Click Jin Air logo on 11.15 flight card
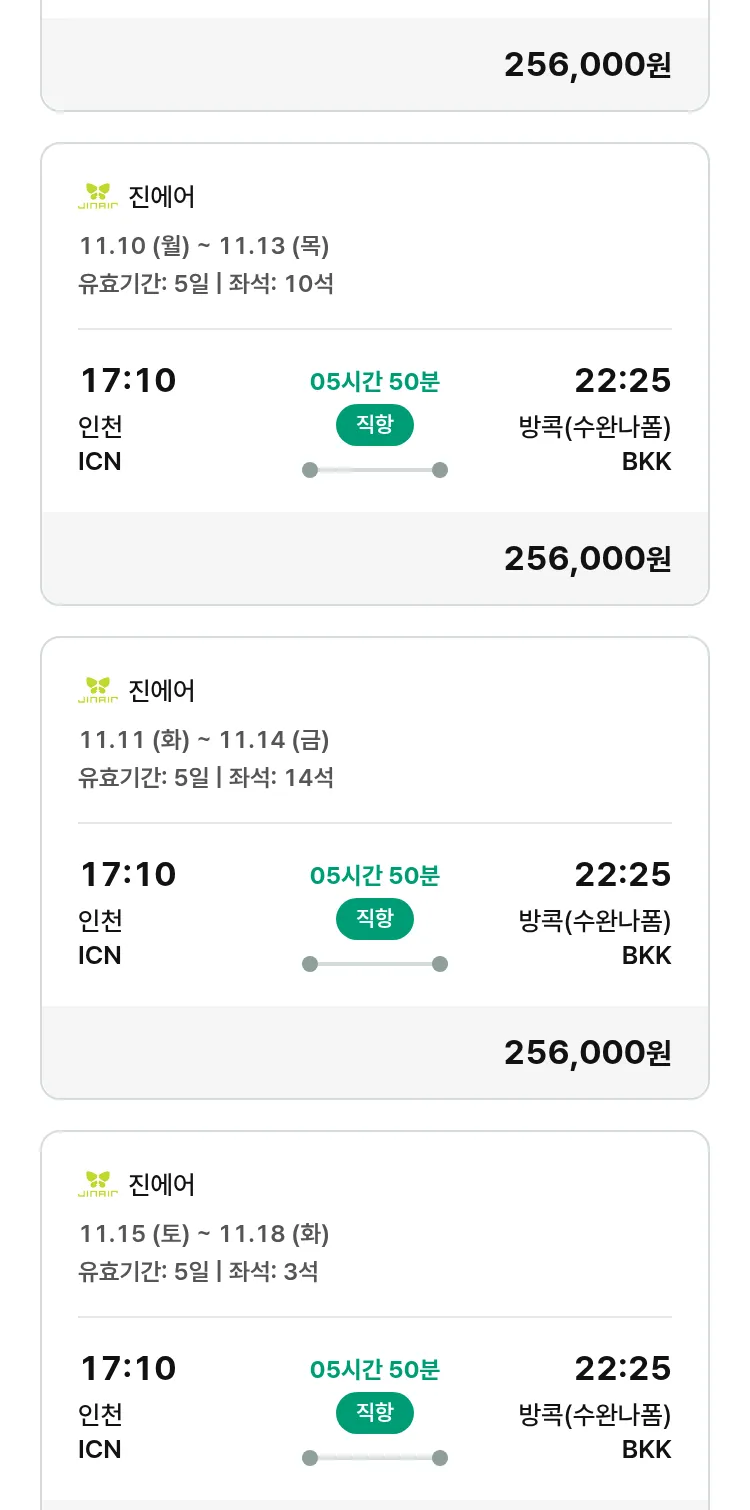 [x=97, y=1184]
